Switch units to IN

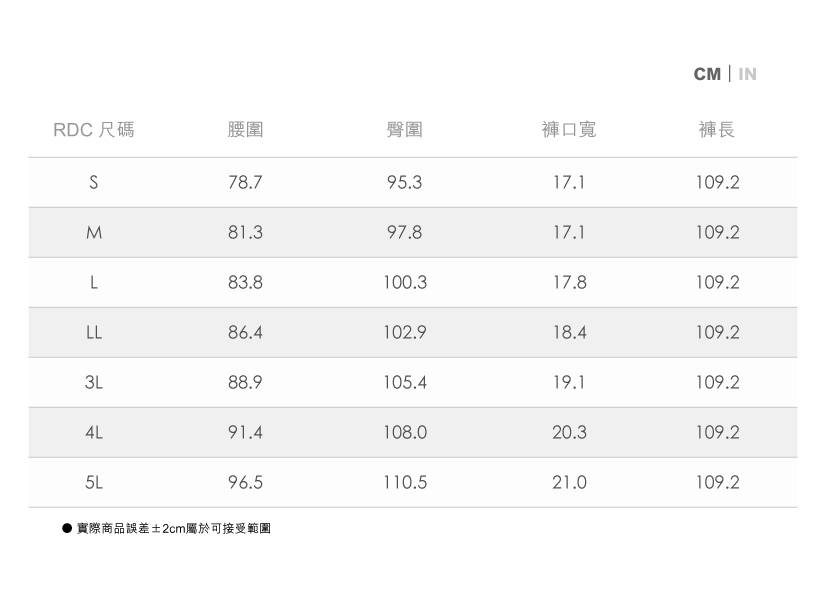(747, 74)
